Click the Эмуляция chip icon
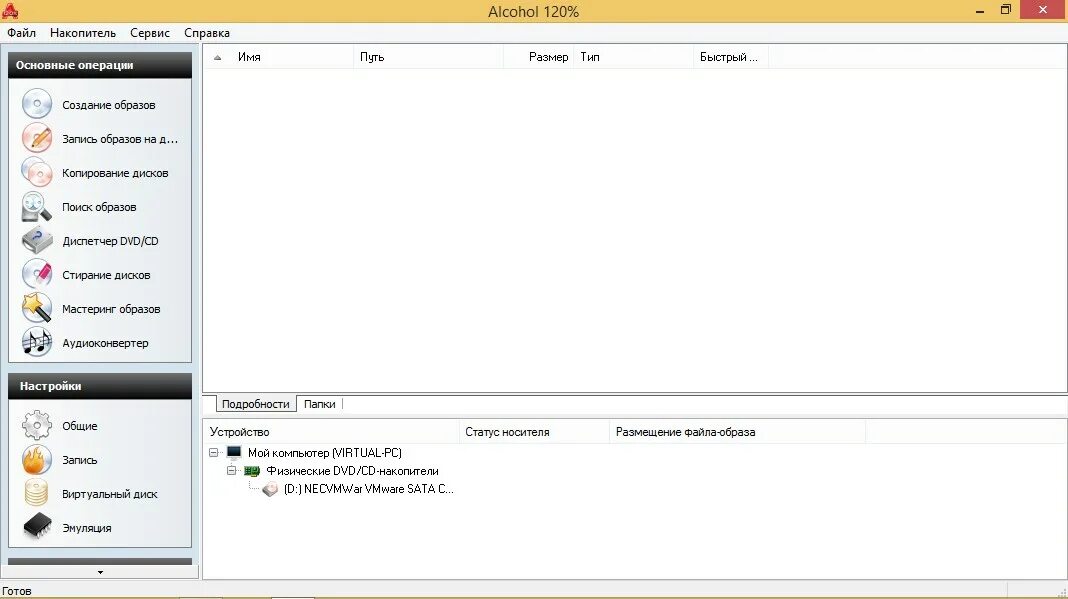 pos(37,527)
